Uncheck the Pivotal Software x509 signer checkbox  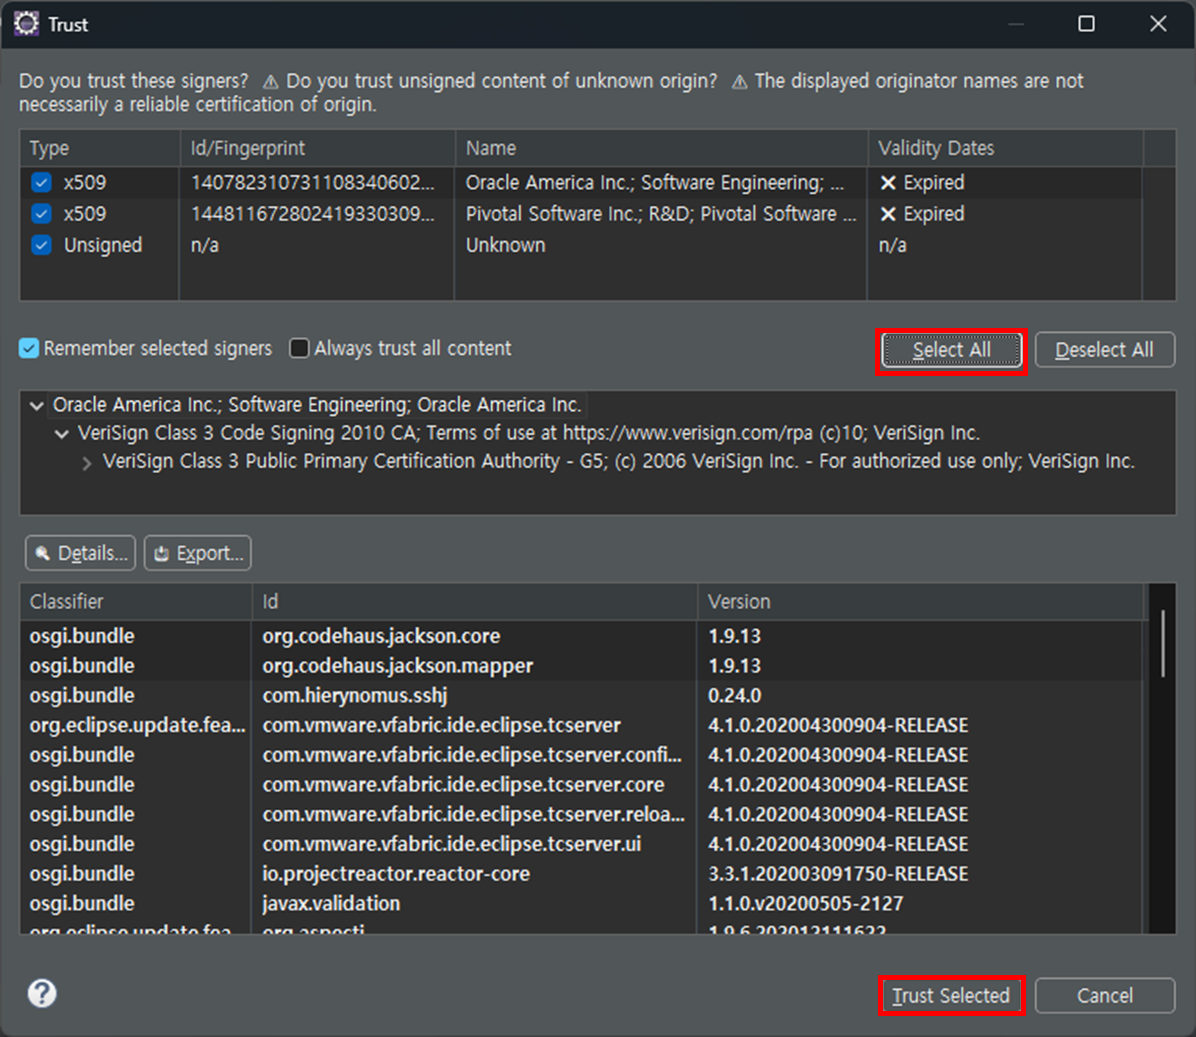41,214
